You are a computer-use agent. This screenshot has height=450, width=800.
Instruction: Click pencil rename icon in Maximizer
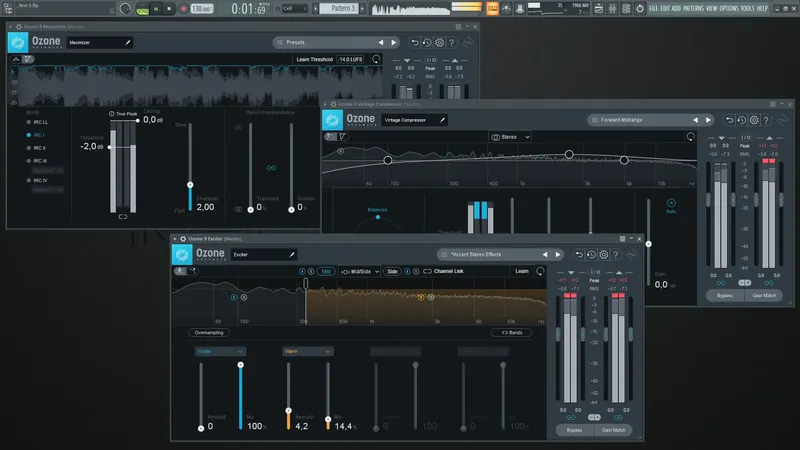[x=128, y=43]
